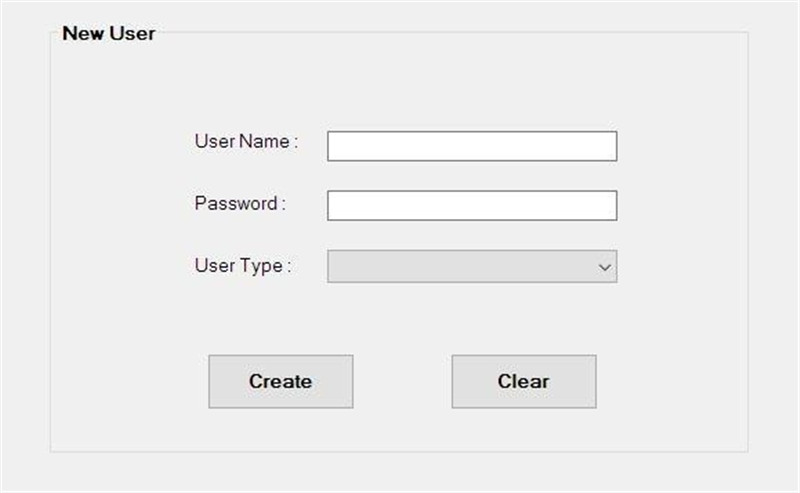The image size is (800, 493).
Task: Click the Create button
Action: coord(281,381)
